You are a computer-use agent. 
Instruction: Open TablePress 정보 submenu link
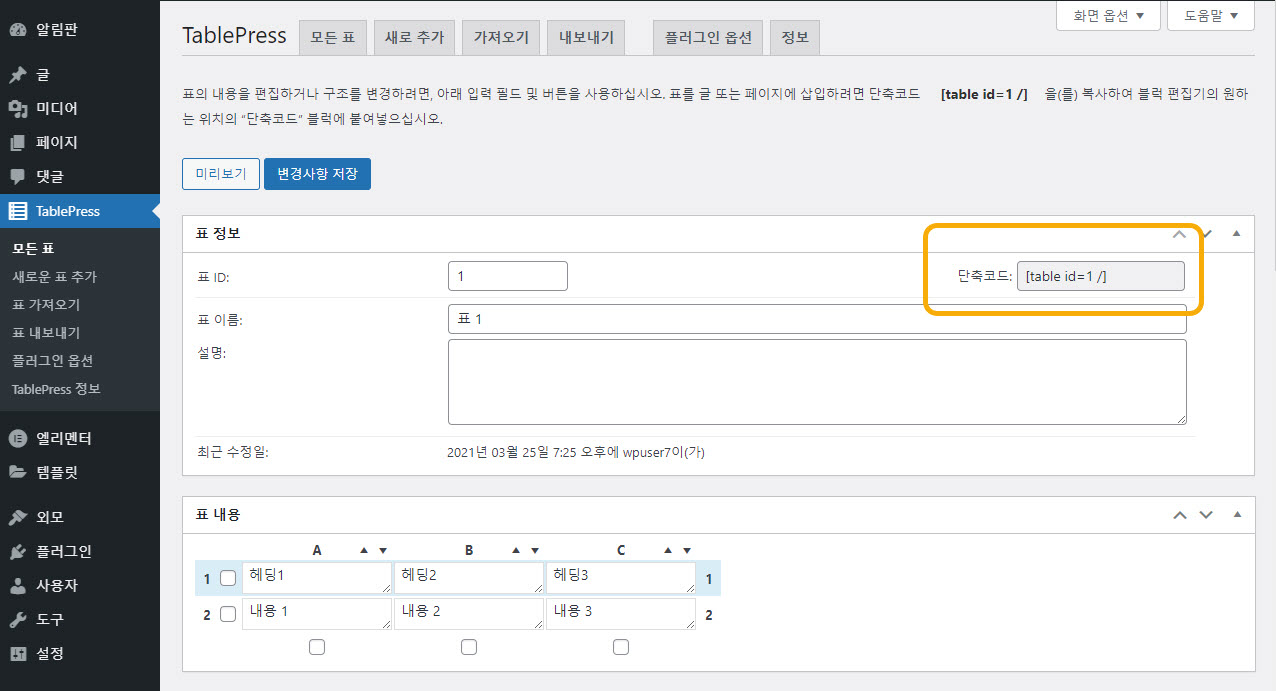(56, 389)
